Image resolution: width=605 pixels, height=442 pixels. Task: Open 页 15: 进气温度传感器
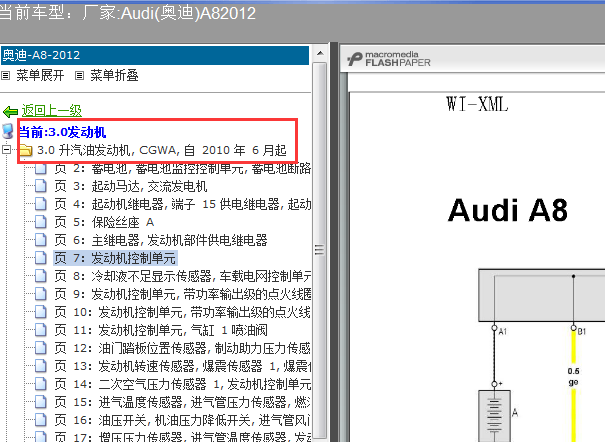pos(182,402)
